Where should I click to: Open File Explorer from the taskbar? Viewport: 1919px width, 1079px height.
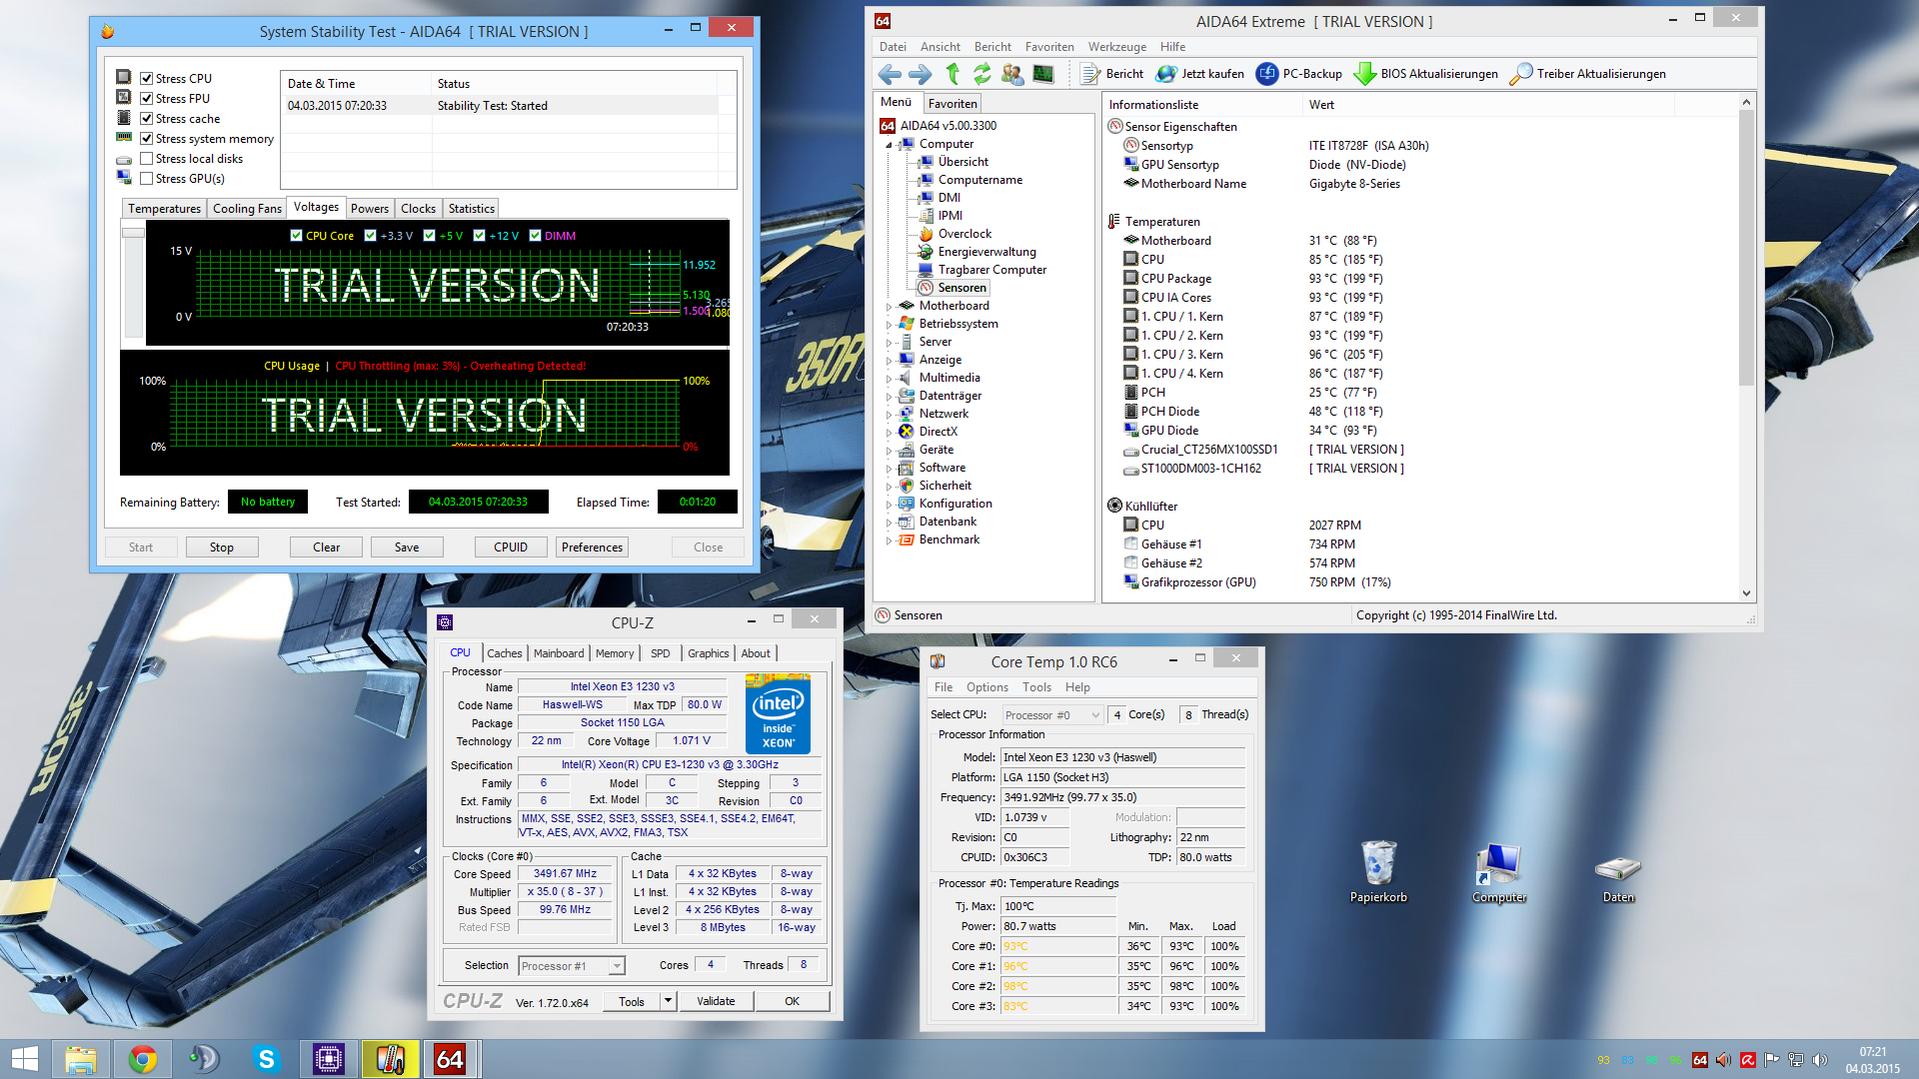tap(81, 1059)
